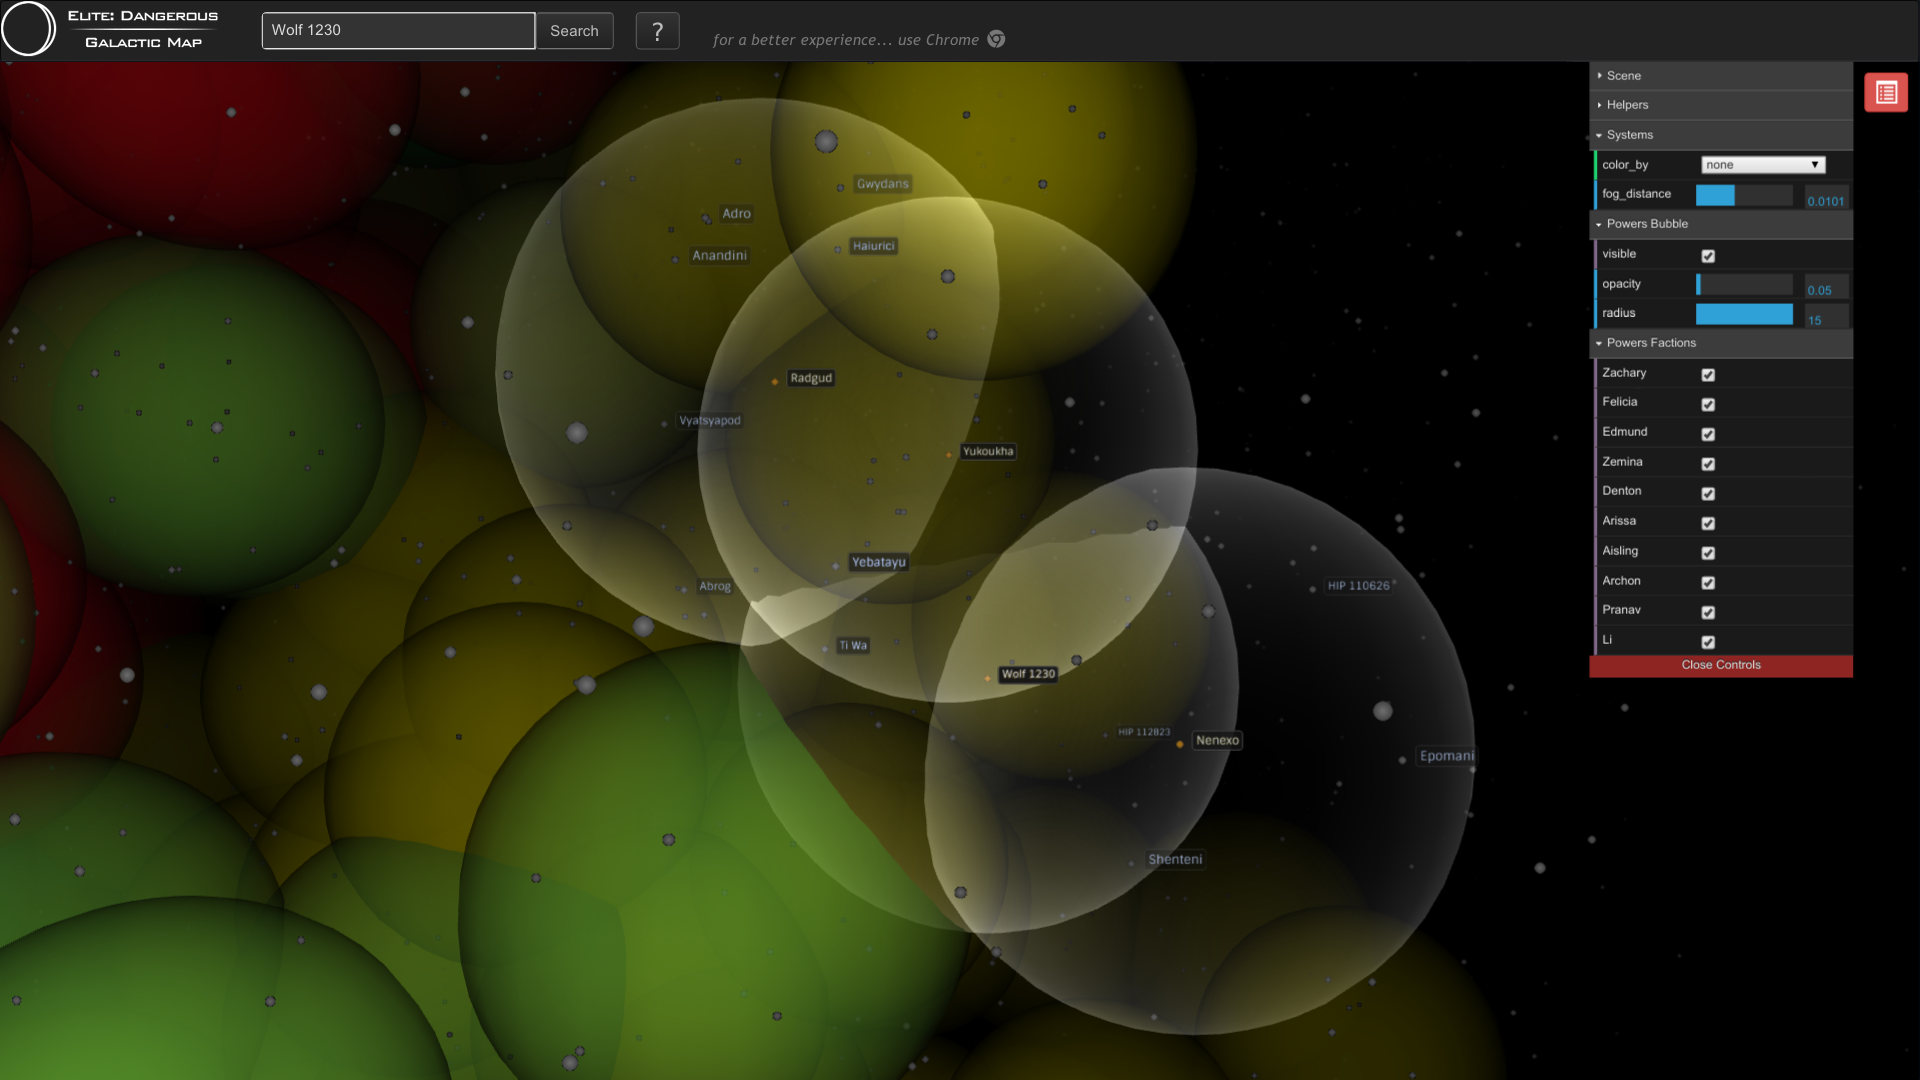
Task: Click the red list panel icon
Action: 1886,93
